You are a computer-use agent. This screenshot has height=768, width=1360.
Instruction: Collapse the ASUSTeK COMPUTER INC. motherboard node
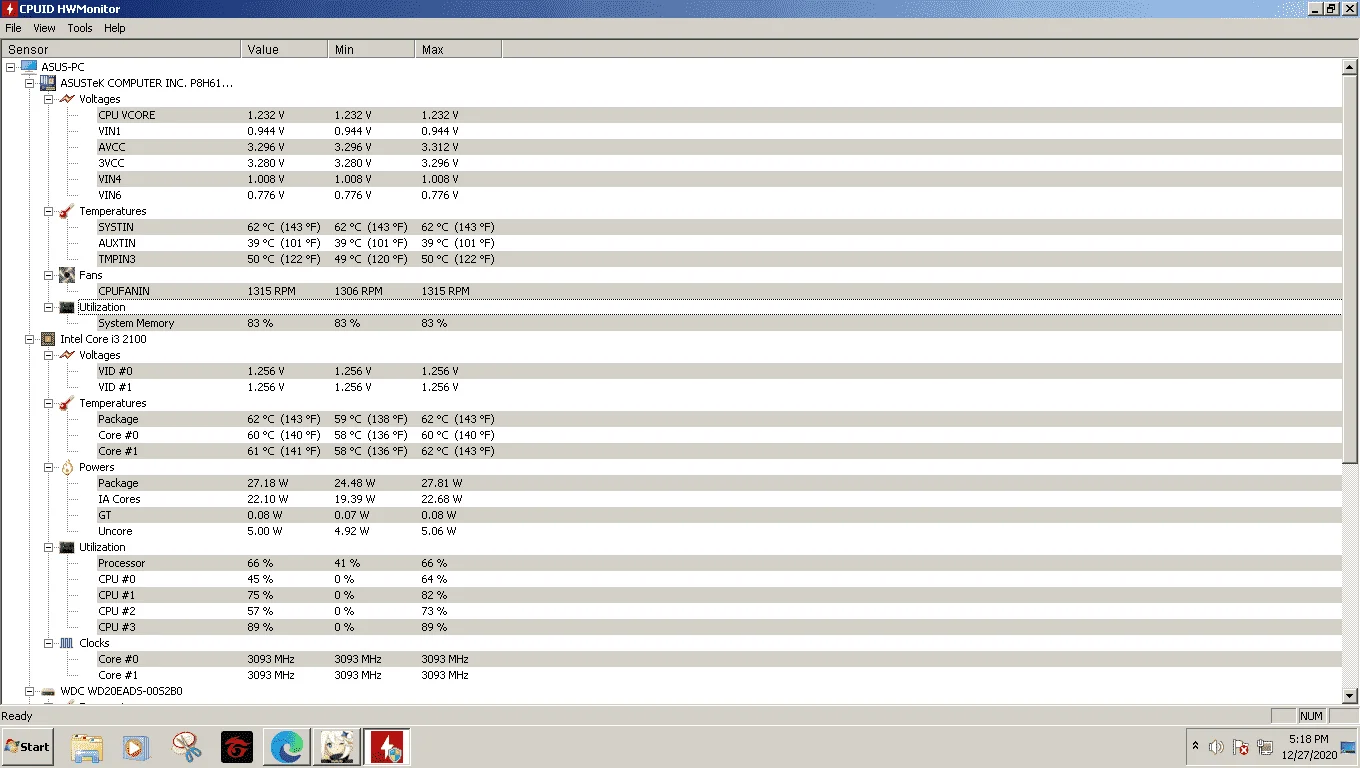30,83
